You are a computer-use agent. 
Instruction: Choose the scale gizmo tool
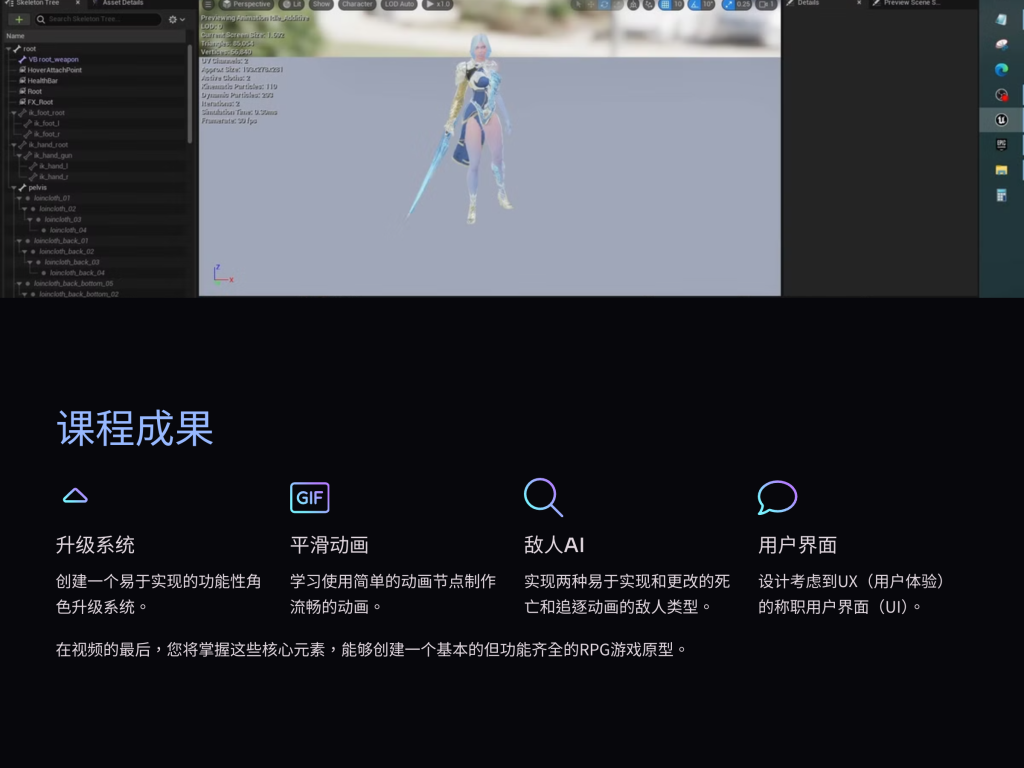617,5
